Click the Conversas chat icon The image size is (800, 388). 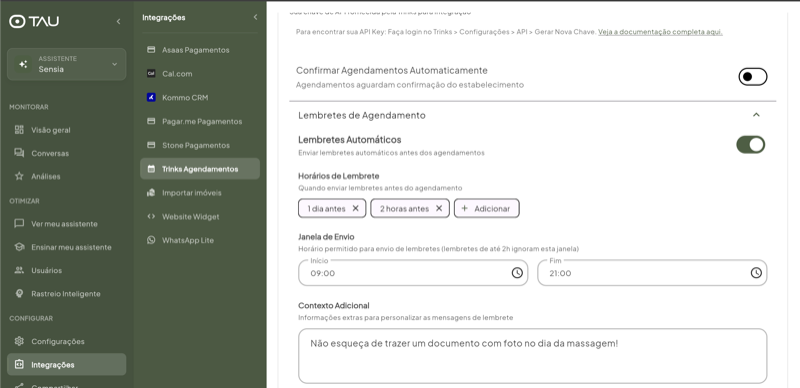pos(19,153)
